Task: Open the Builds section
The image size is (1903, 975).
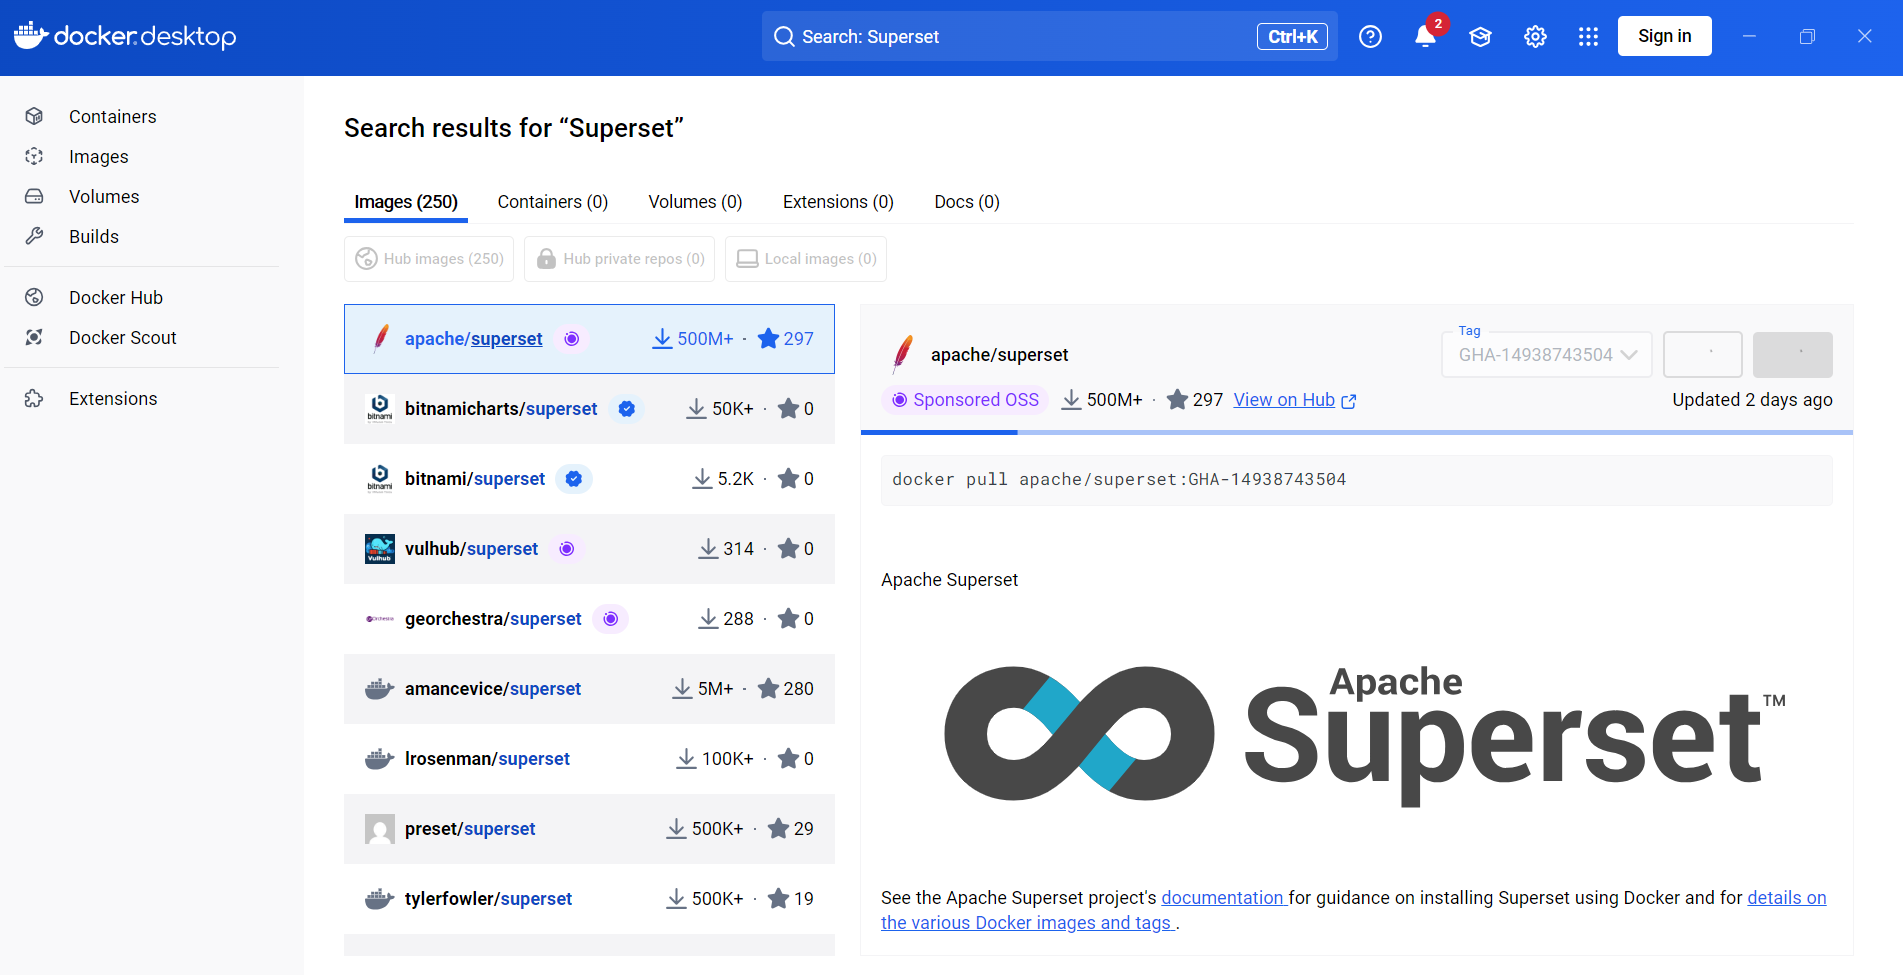Action: pos(94,236)
